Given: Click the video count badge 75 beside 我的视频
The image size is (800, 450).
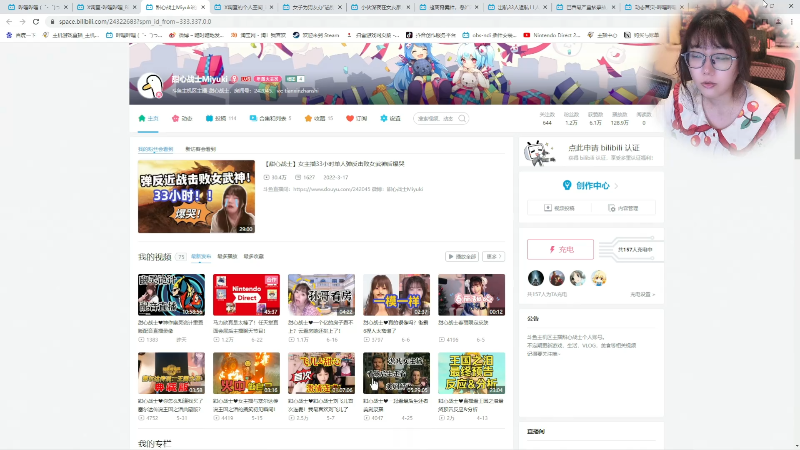Looking at the screenshot, I should tap(181, 257).
